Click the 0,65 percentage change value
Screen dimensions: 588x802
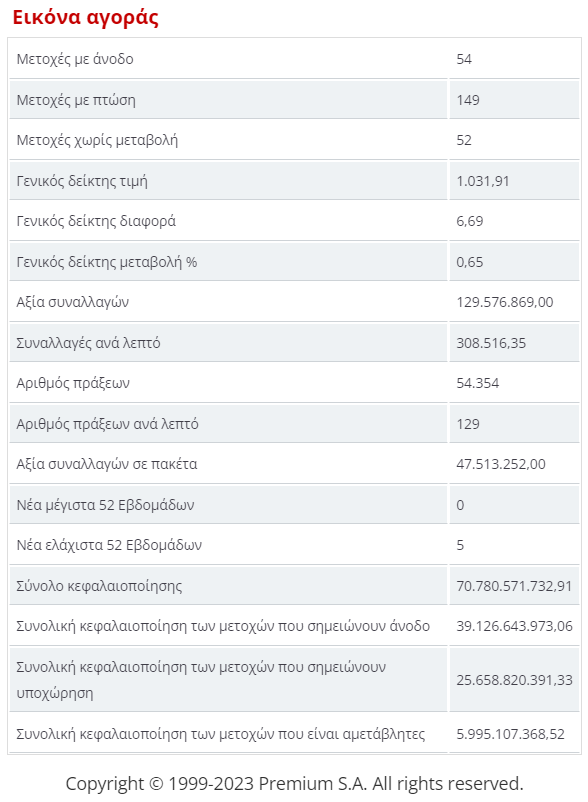(469, 262)
